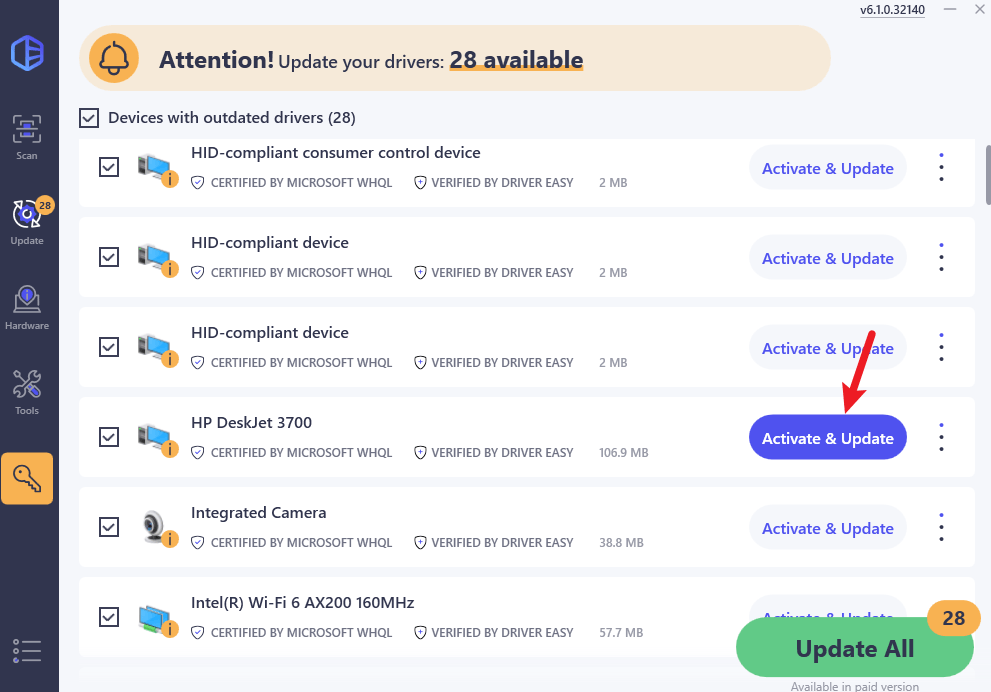This screenshot has width=991, height=692.
Task: Click the notification bell icon
Action: click(114, 59)
